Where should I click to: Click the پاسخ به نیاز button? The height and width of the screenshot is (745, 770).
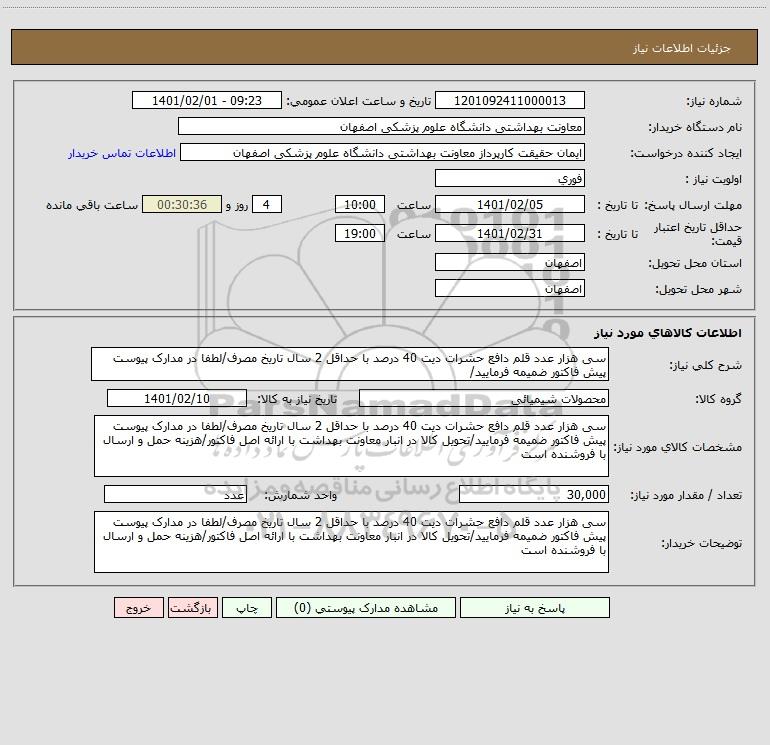[x=535, y=608]
